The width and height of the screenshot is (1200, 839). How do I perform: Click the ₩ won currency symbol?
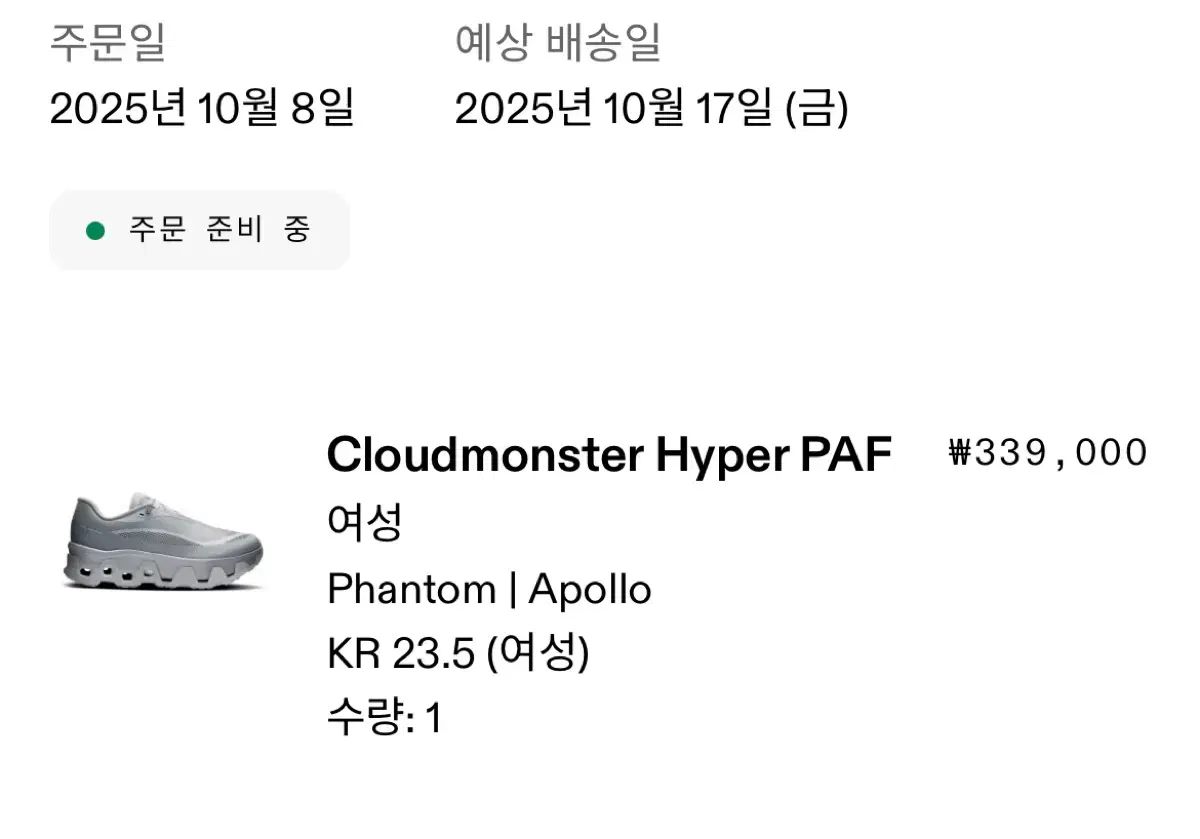(x=960, y=454)
